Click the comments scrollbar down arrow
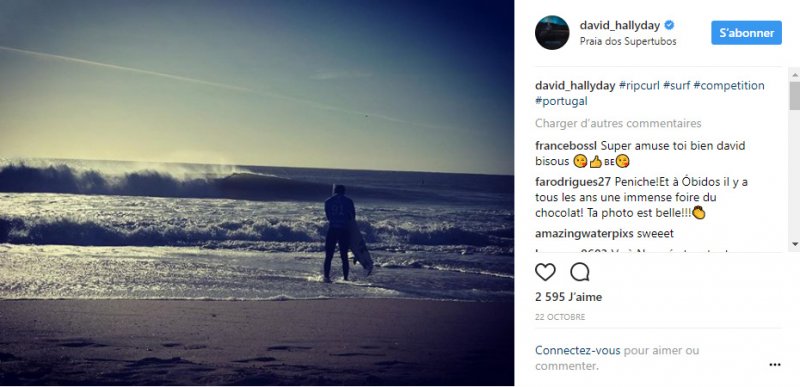The height and width of the screenshot is (387, 800). pos(794,244)
